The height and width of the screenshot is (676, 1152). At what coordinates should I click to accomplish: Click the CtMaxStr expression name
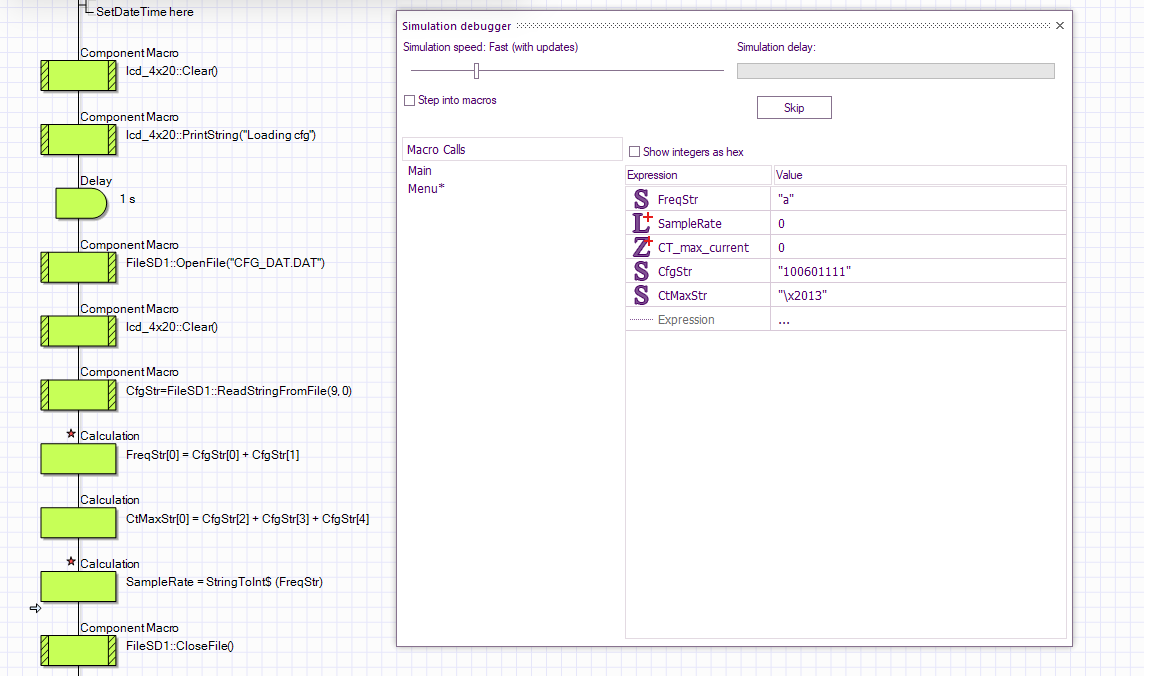point(682,295)
